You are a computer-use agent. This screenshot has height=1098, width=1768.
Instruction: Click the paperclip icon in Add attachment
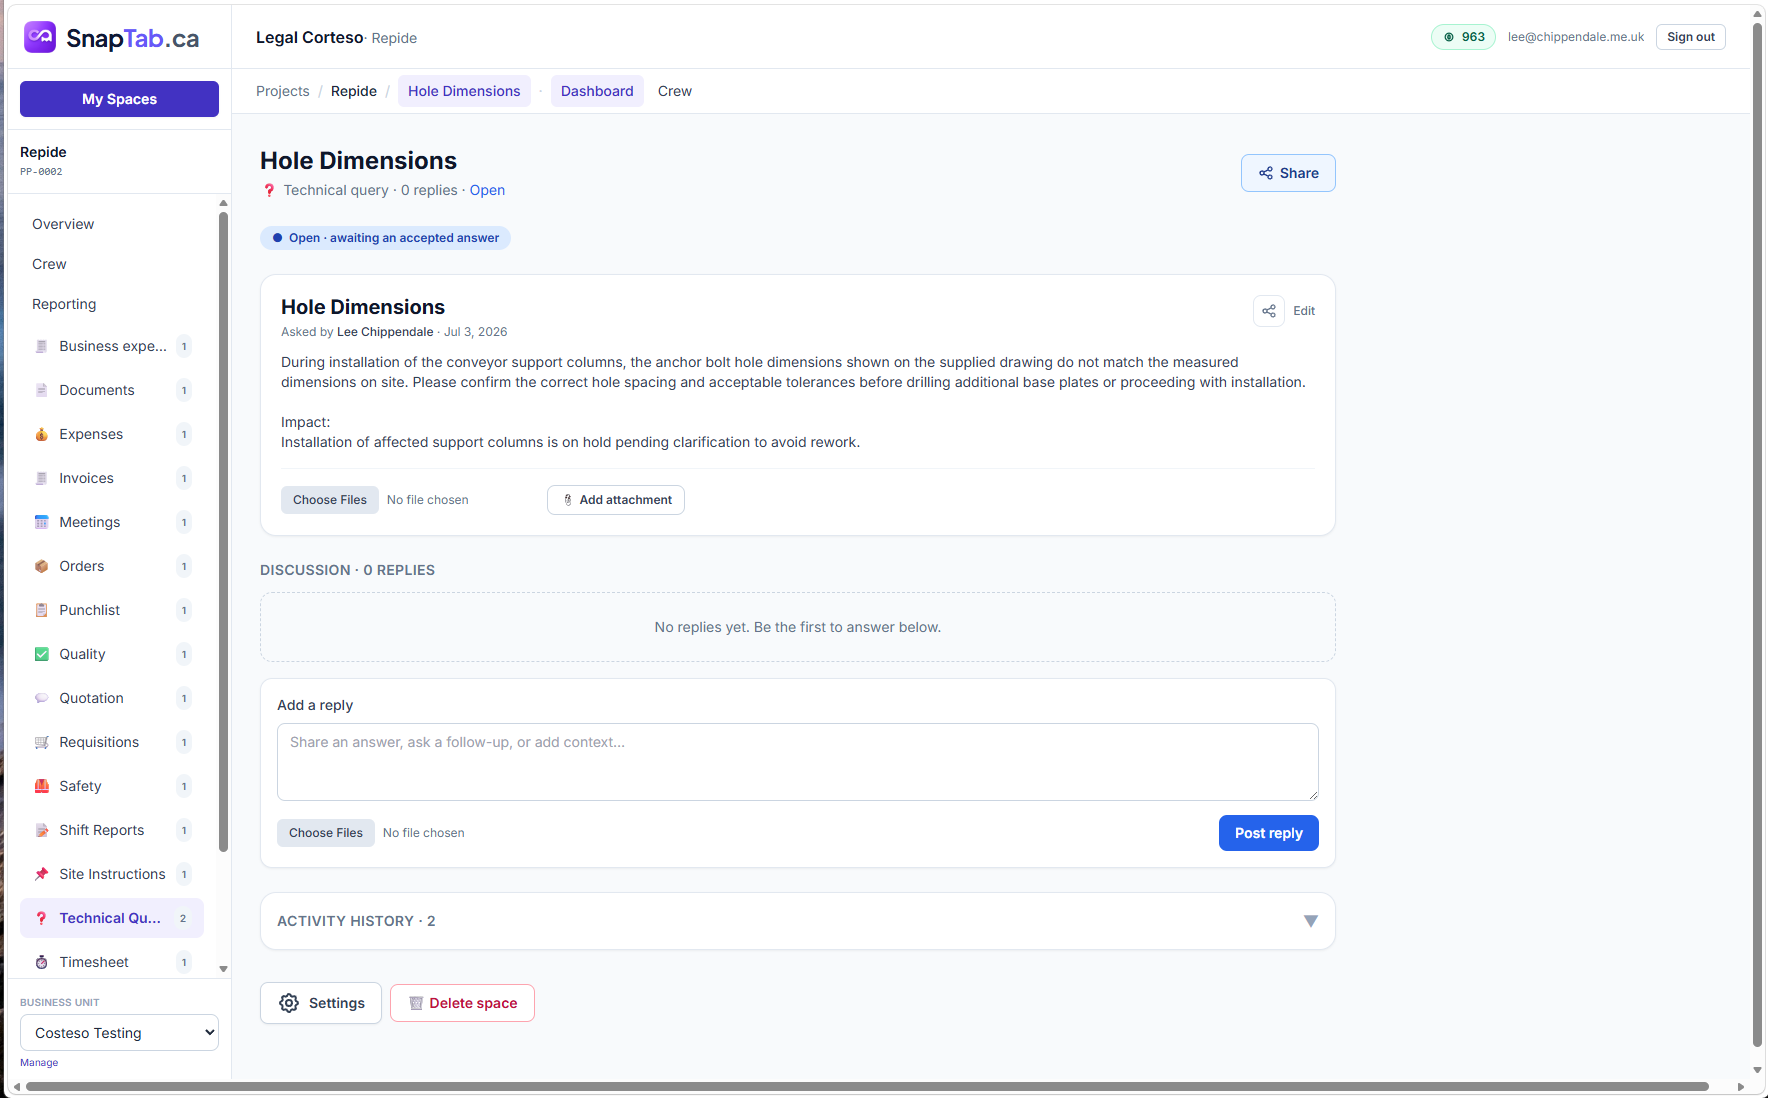[568, 500]
